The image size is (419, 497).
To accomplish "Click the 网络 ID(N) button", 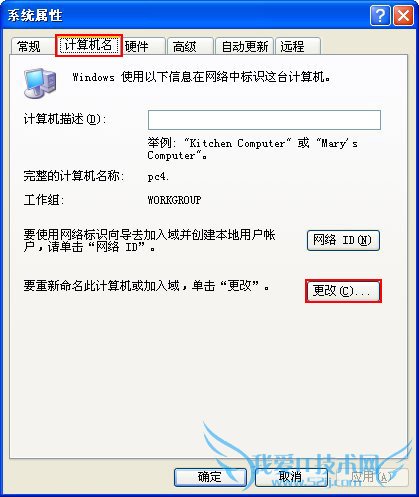I will click(x=343, y=240).
